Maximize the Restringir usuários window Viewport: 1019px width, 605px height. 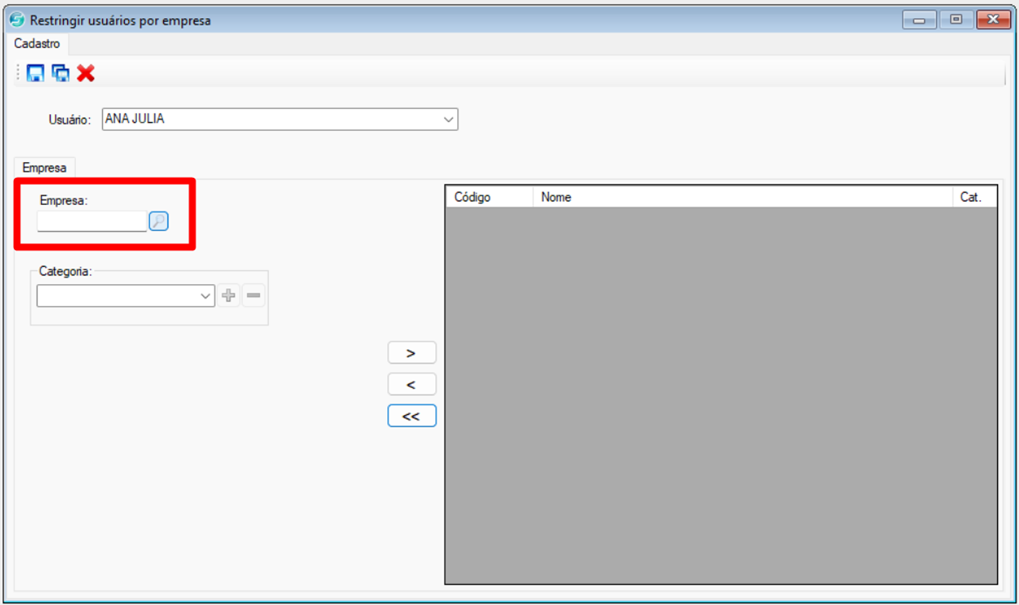point(956,19)
